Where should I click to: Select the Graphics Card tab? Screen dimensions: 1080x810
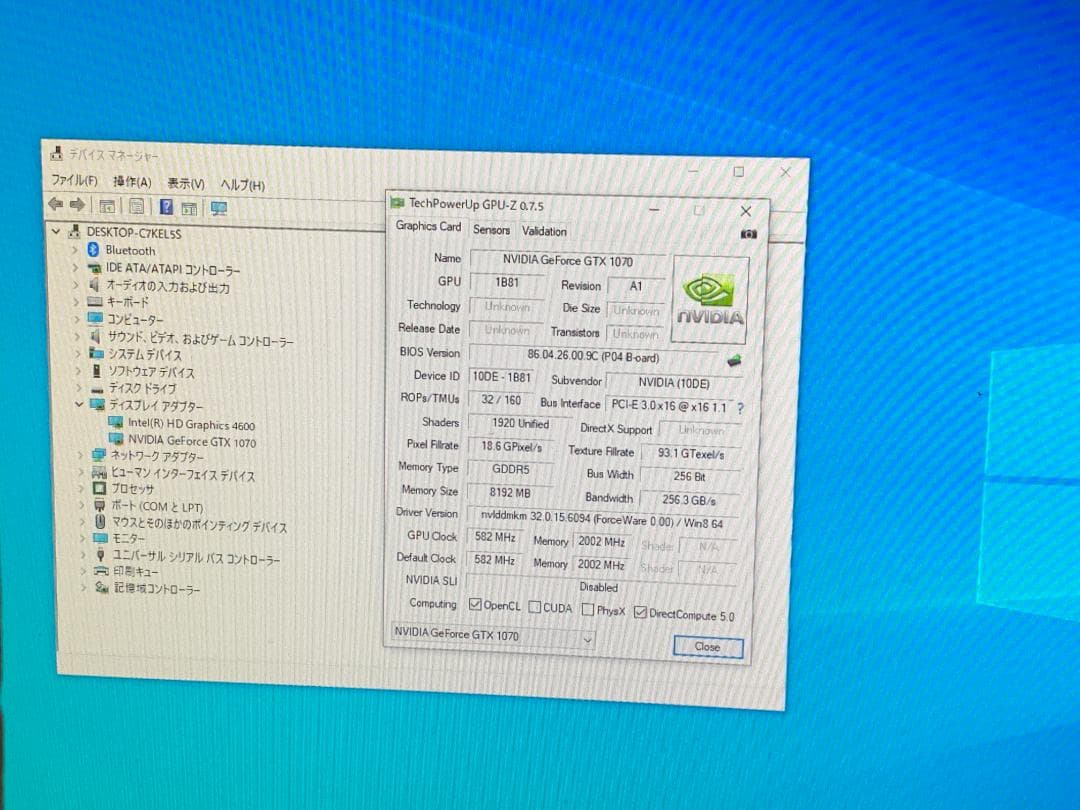point(428,226)
